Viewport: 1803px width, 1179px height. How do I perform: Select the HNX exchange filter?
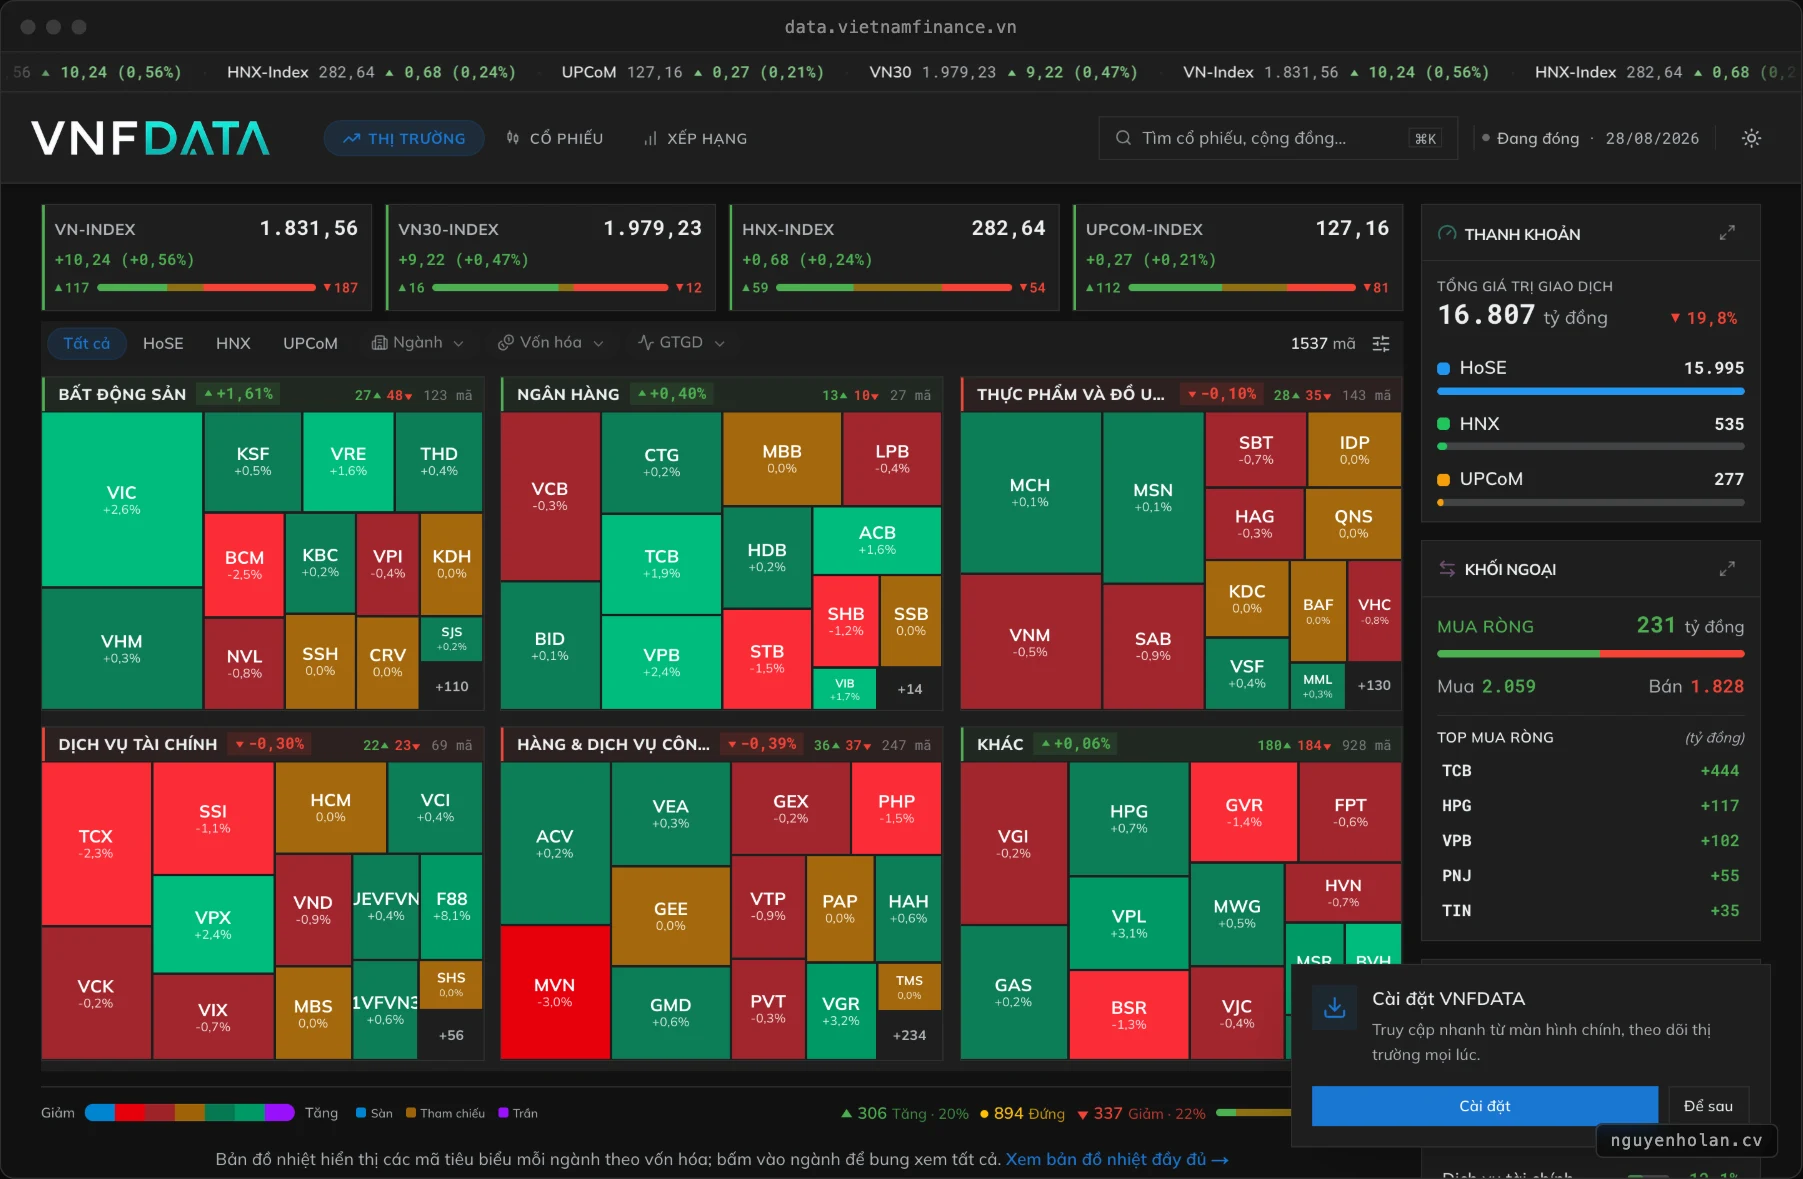tap(233, 343)
